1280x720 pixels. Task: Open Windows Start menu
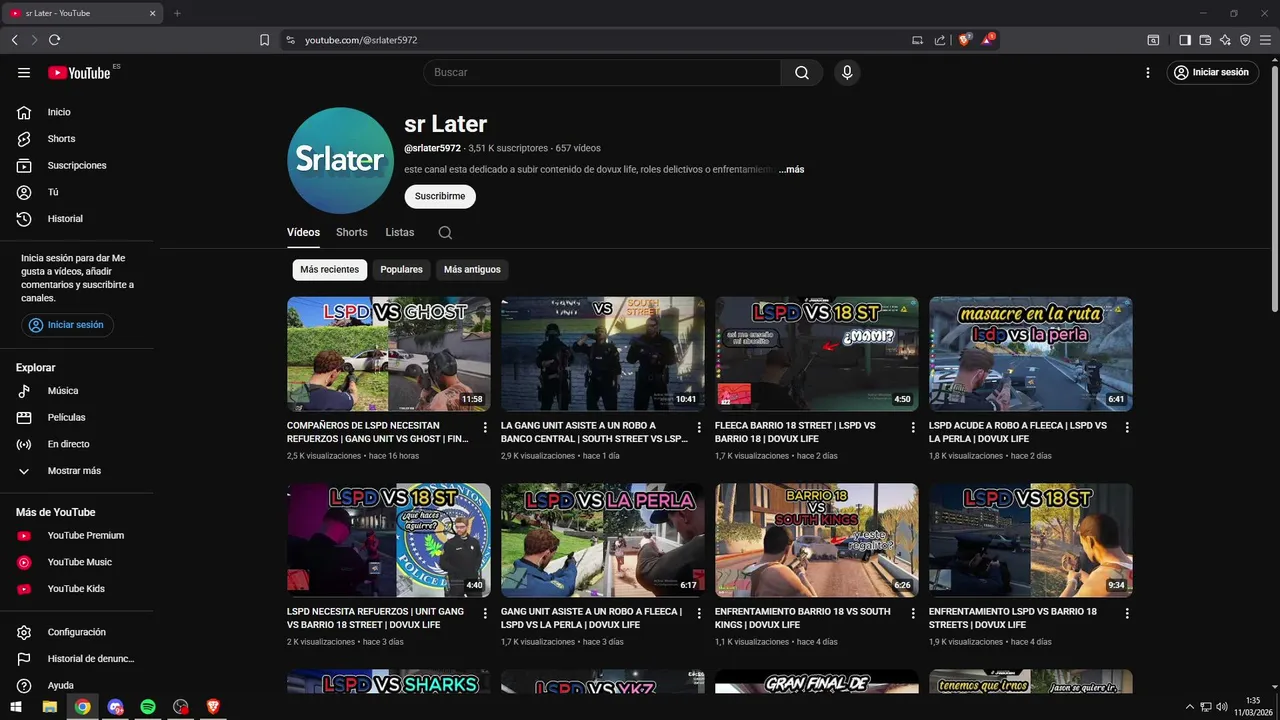[17, 707]
